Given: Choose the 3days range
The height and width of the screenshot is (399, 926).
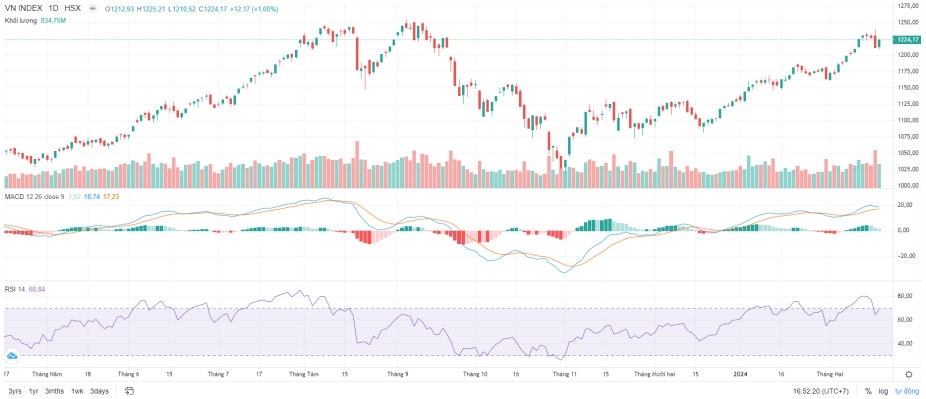Looking at the screenshot, I should (x=99, y=391).
